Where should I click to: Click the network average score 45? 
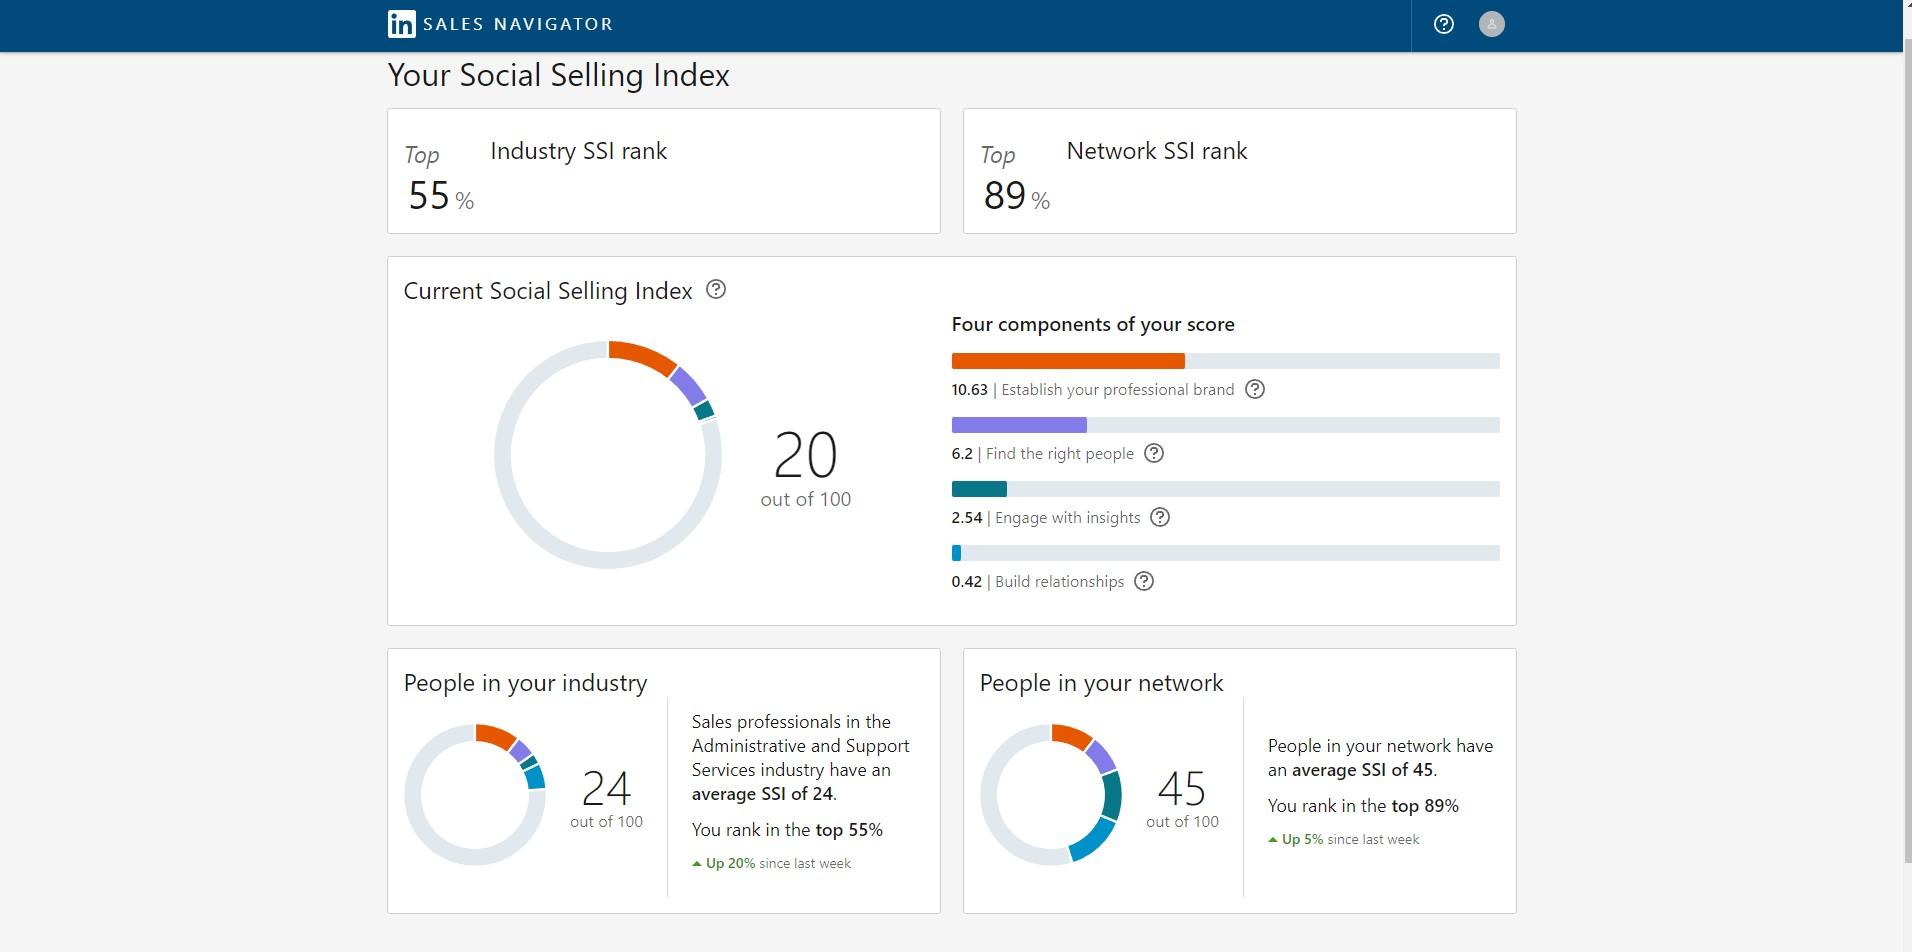click(1182, 789)
